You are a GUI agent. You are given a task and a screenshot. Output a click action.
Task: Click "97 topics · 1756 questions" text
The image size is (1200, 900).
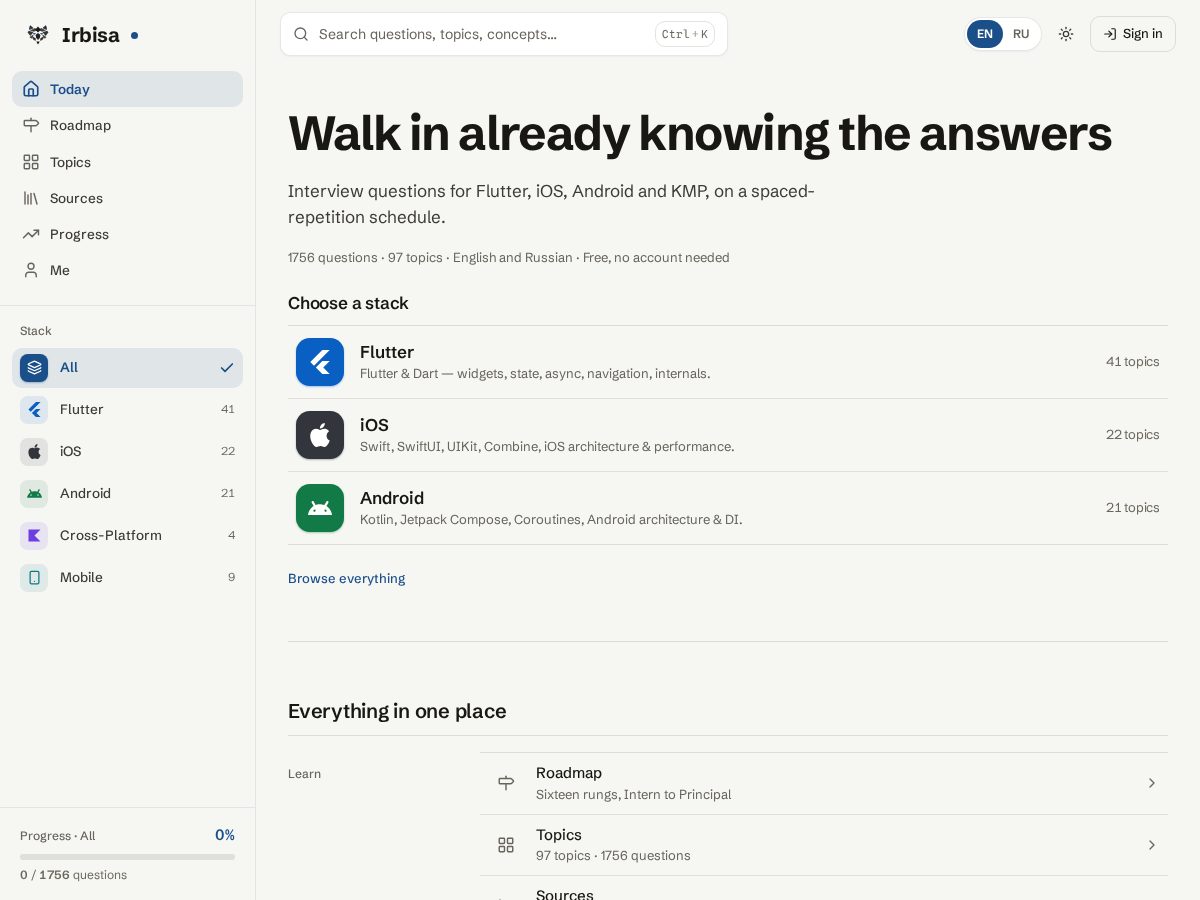(x=613, y=856)
